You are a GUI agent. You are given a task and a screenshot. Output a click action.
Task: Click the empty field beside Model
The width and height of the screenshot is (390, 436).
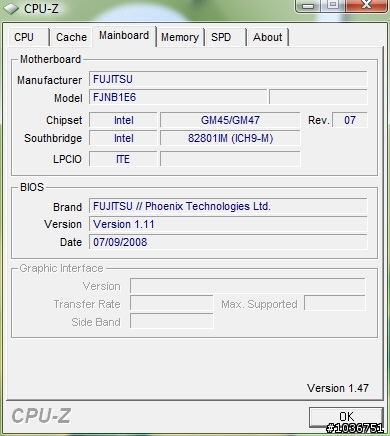[x=318, y=97]
